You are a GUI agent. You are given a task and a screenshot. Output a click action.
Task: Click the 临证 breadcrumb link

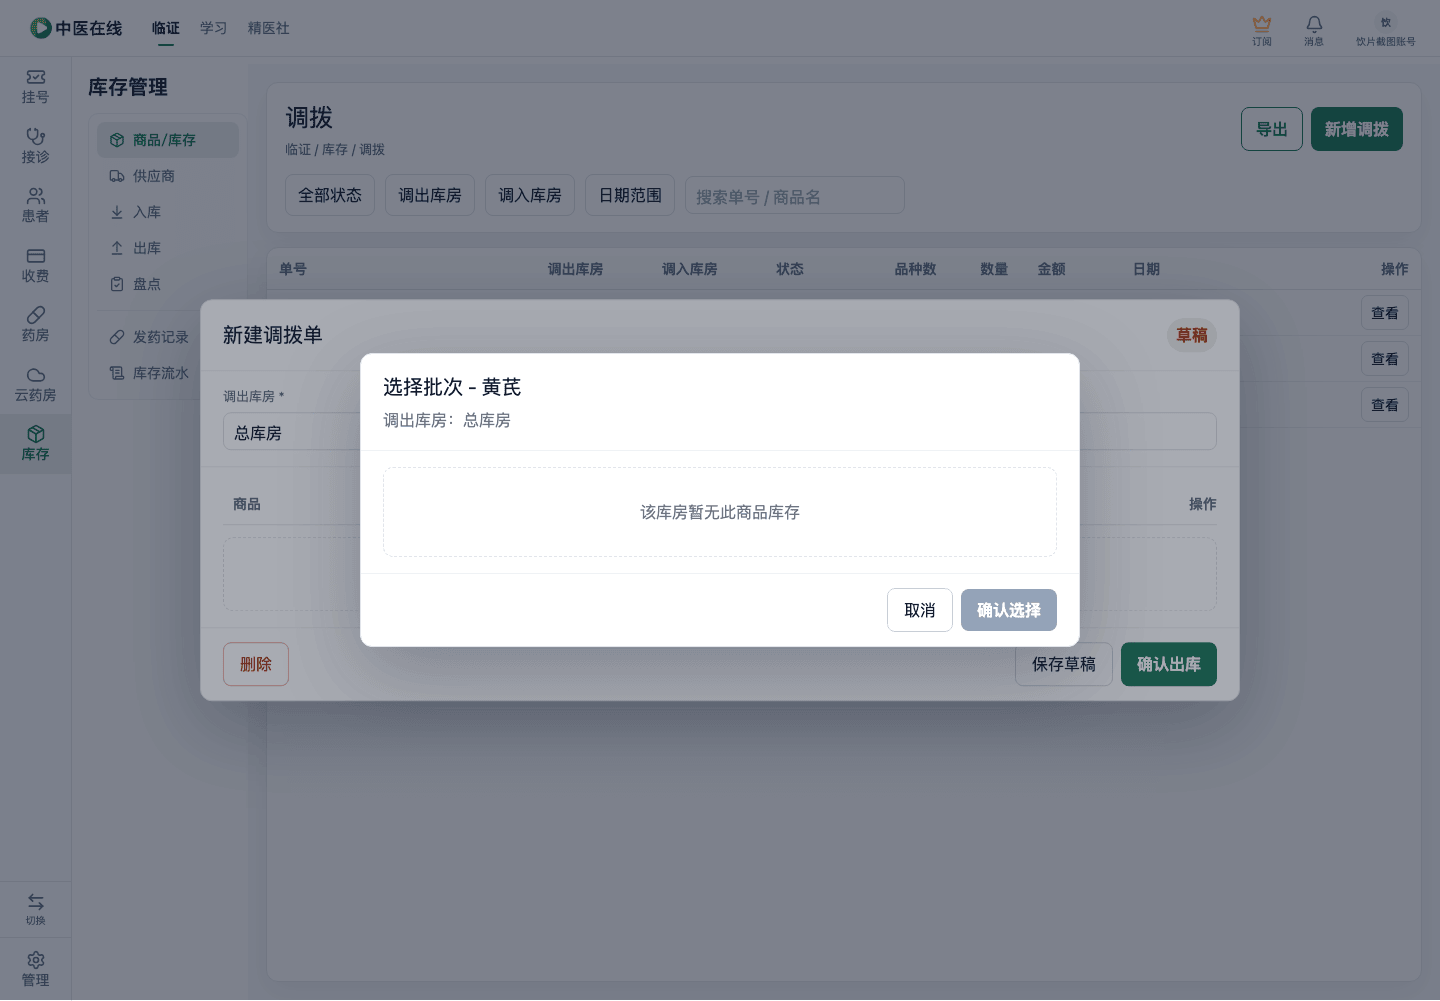[x=298, y=149]
